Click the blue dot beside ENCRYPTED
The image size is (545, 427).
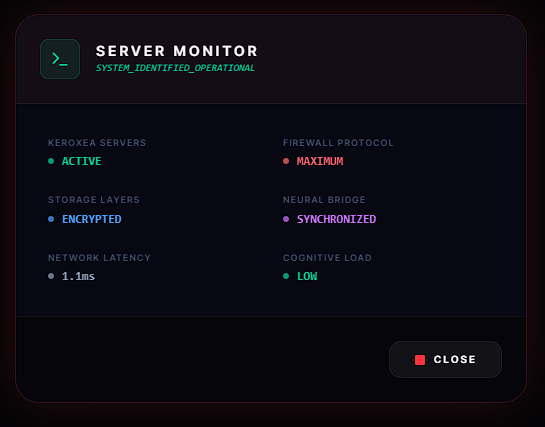tap(51, 219)
